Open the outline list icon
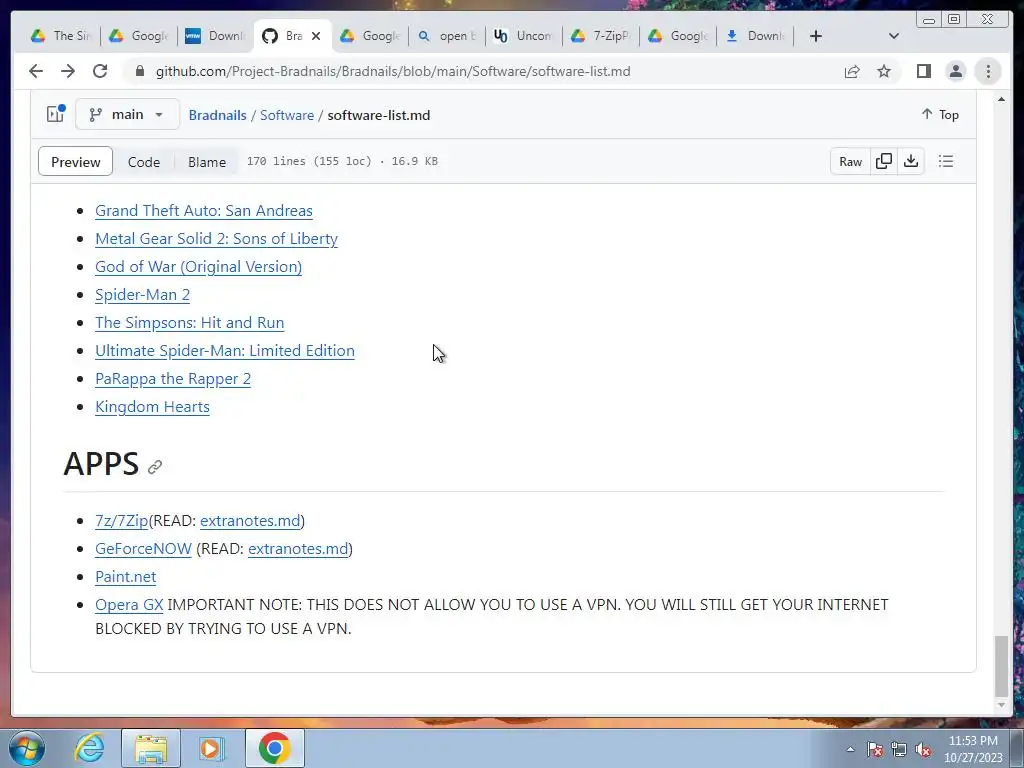The height and width of the screenshot is (768, 1024). [946, 161]
